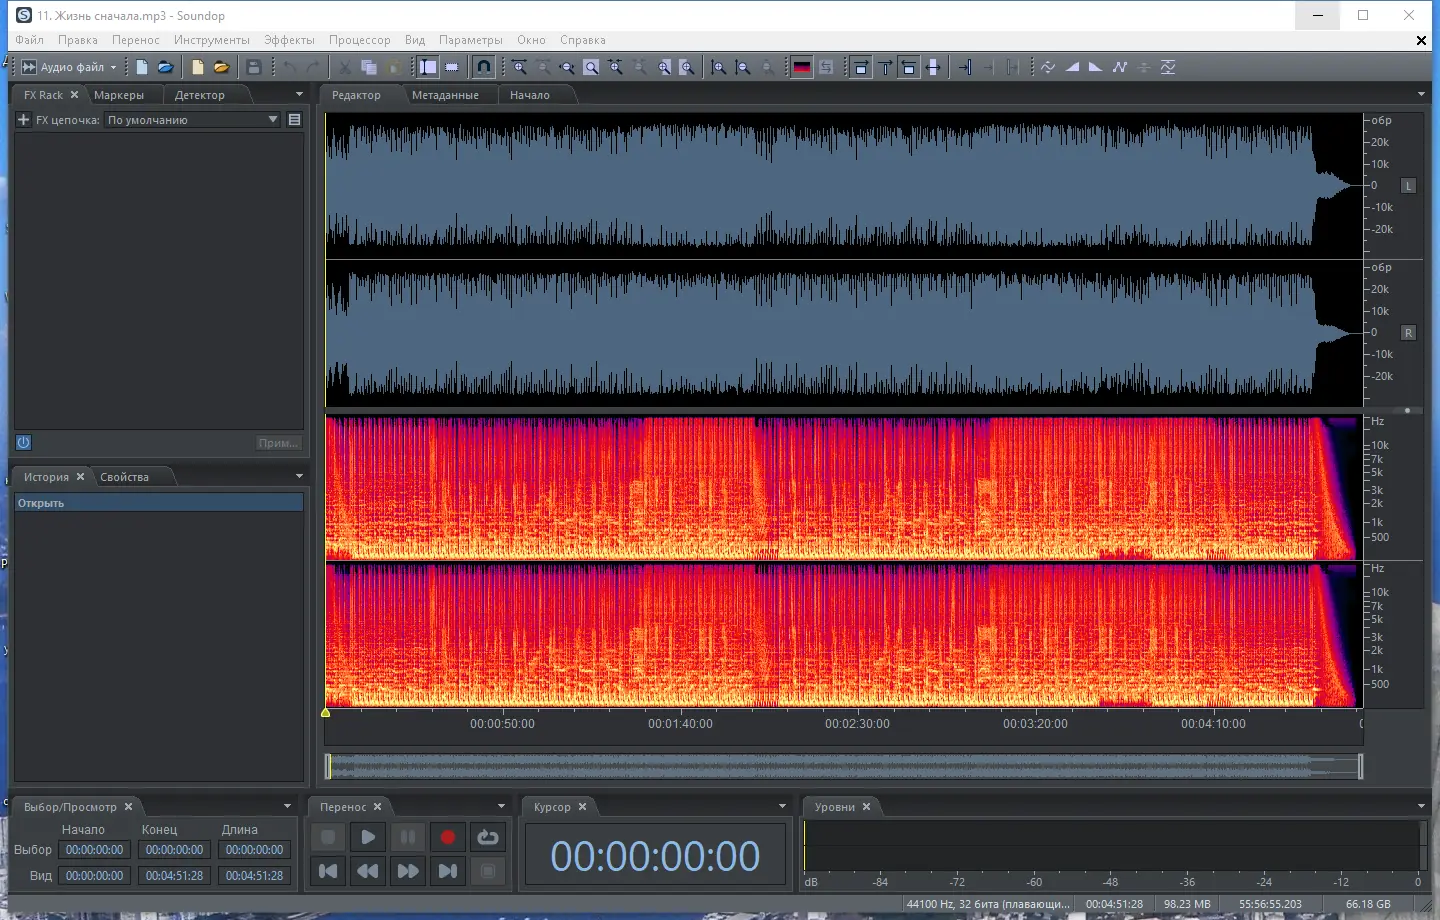Open the FX chain preset По умолчанию dropdown
Viewport: 1440px width, 920px height.
coord(192,120)
